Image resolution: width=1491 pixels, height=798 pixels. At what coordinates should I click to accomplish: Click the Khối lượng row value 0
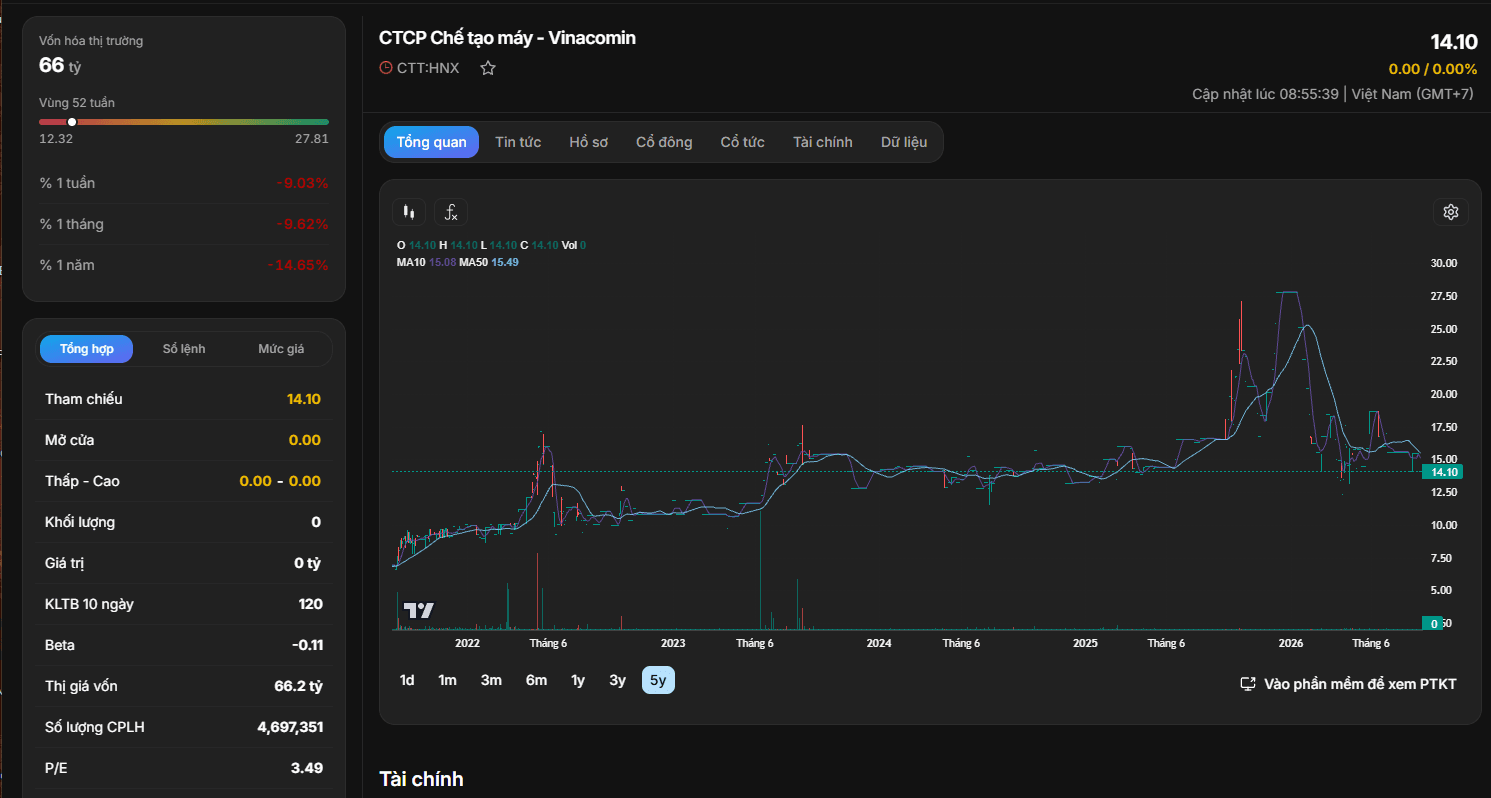316,522
